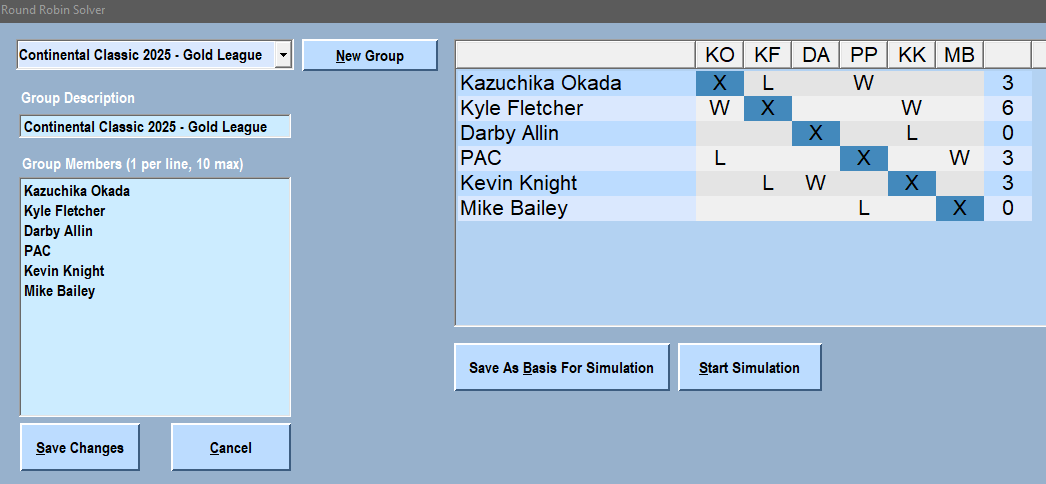Viewport: 1046px width, 484px height.
Task: Click the KO column header
Action: click(x=719, y=55)
